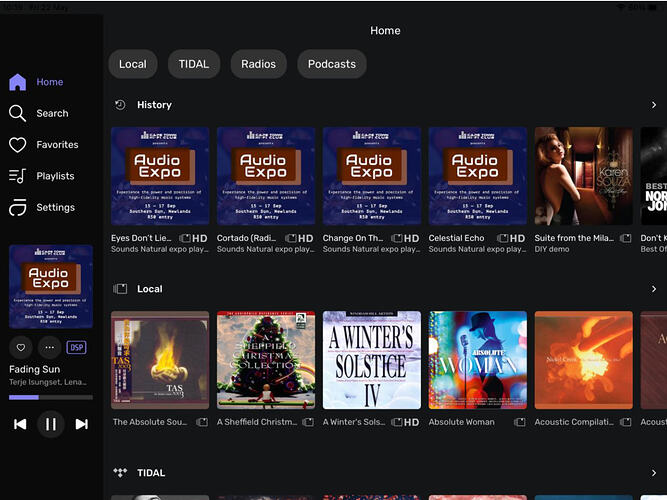Image resolution: width=667 pixels, height=500 pixels.
Task: Open Cortado (Radio) album cover
Action: tap(266, 176)
